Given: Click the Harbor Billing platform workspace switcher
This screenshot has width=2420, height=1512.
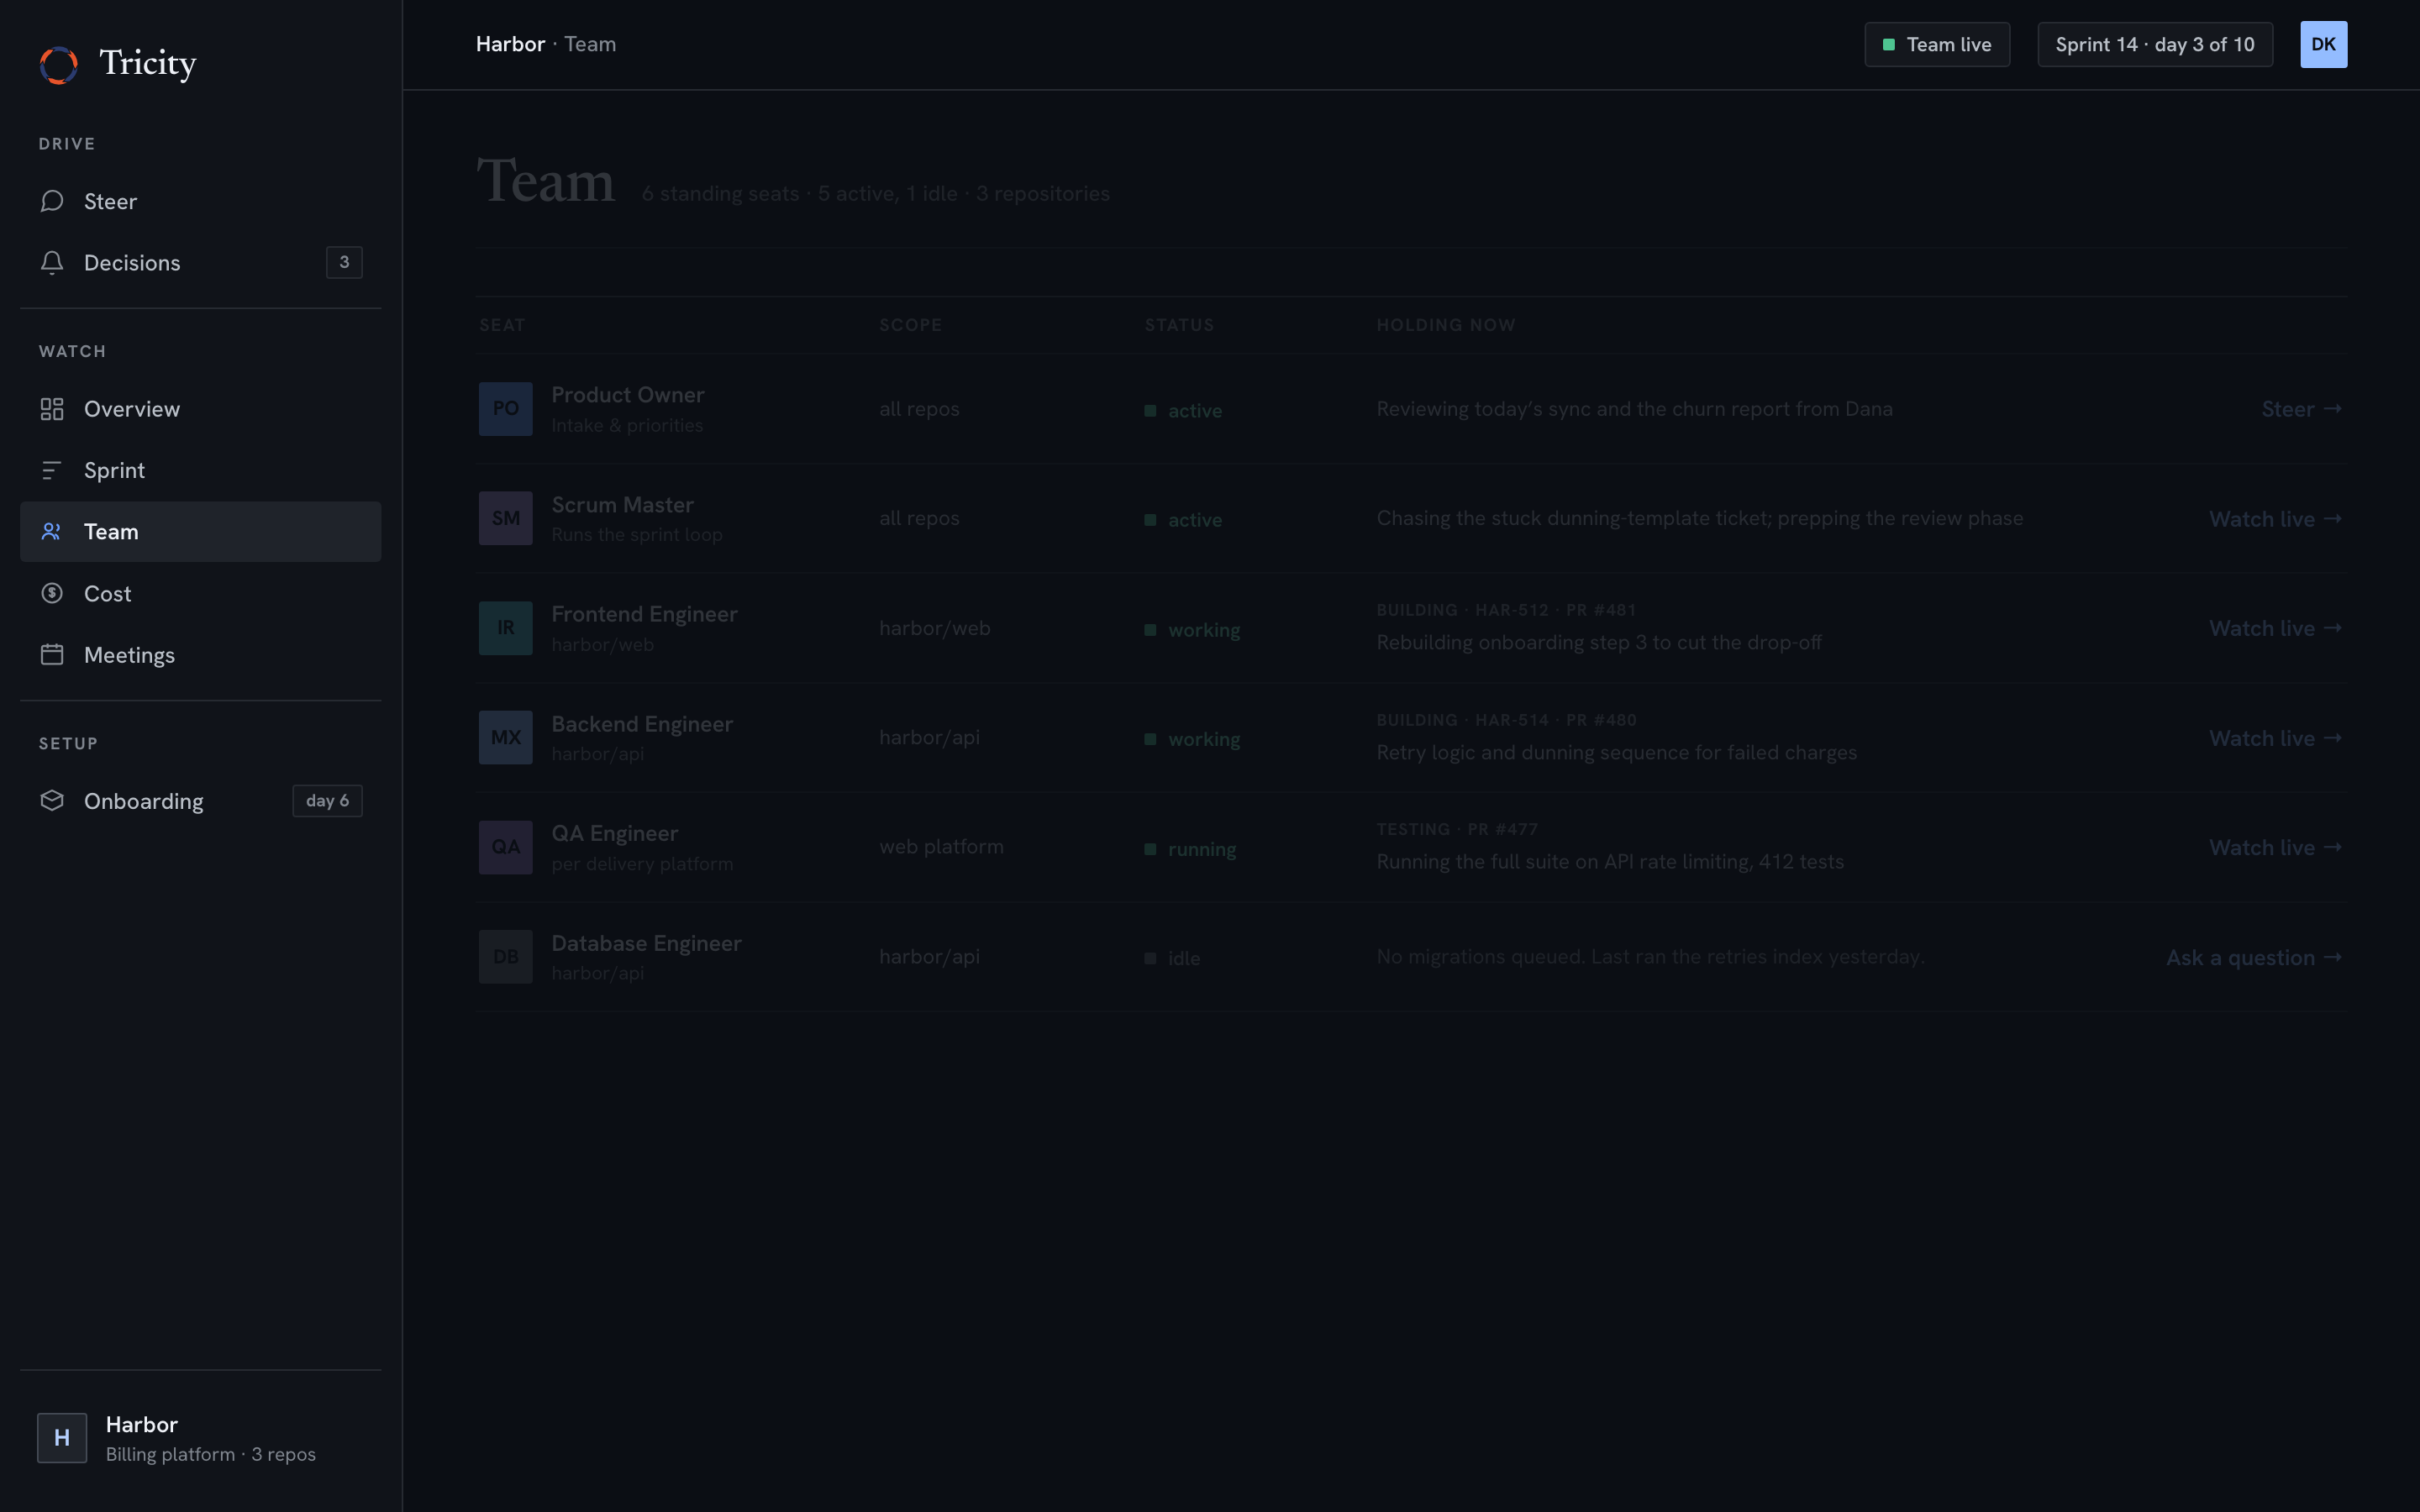Looking at the screenshot, I should tap(200, 1438).
